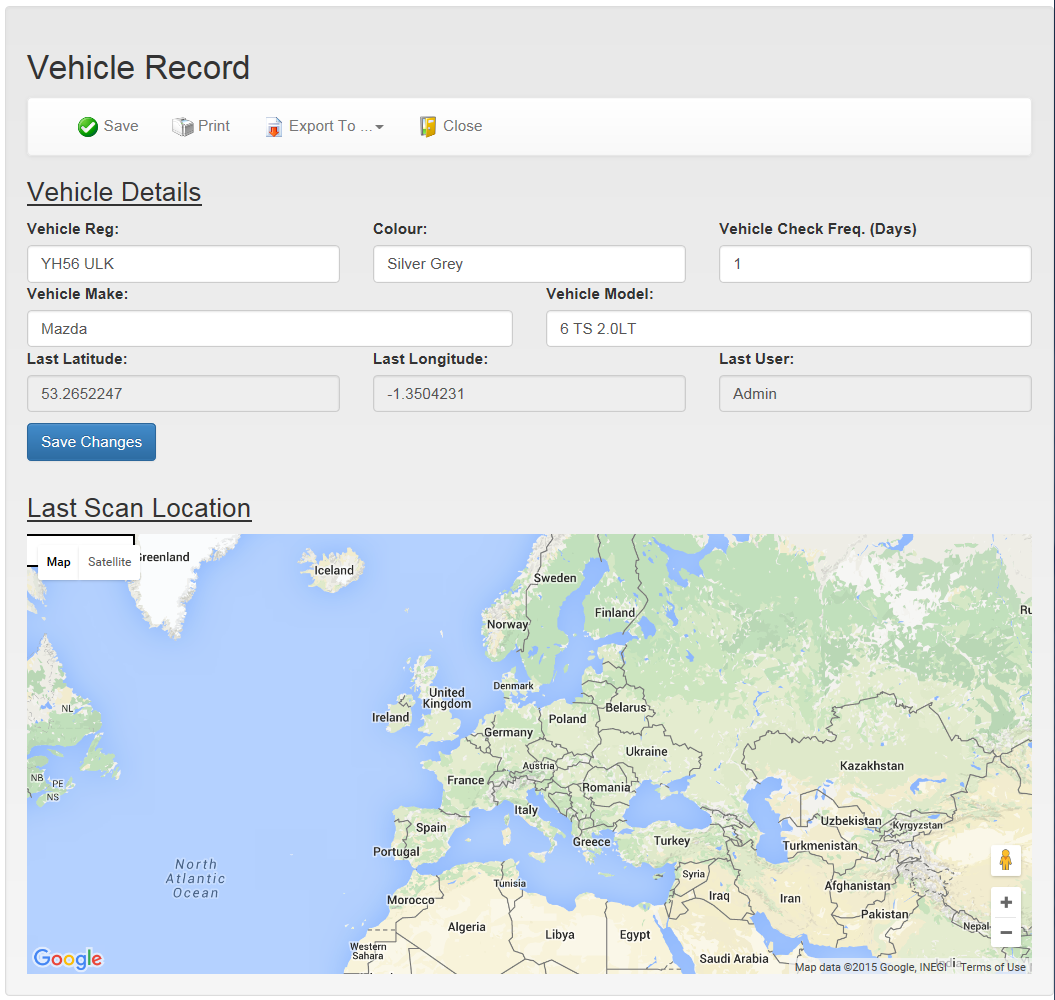Click Iceland label on the map
1055x1000 pixels.
point(334,570)
